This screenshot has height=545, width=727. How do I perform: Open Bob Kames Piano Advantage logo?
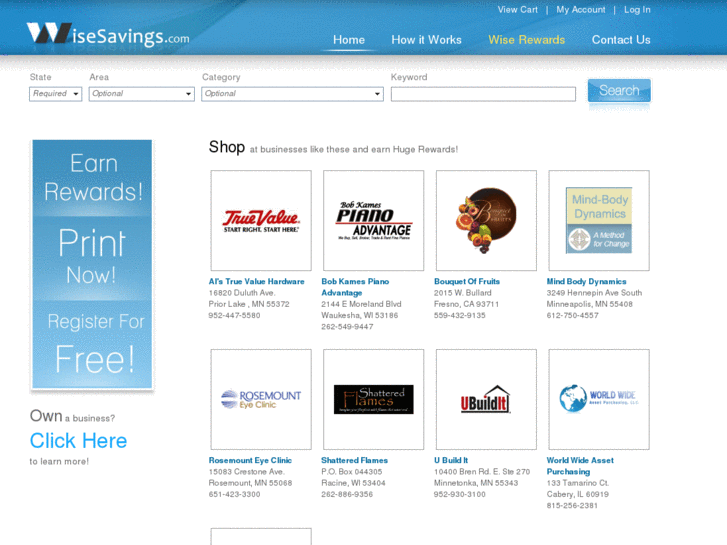coord(374,220)
